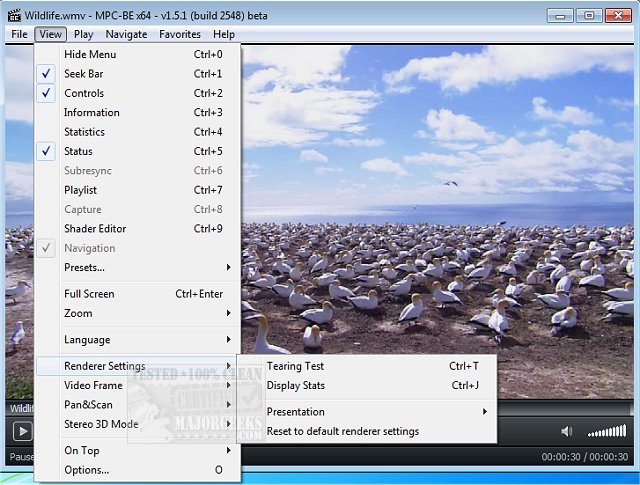
Task: Open the Favorites menu
Action: point(180,34)
